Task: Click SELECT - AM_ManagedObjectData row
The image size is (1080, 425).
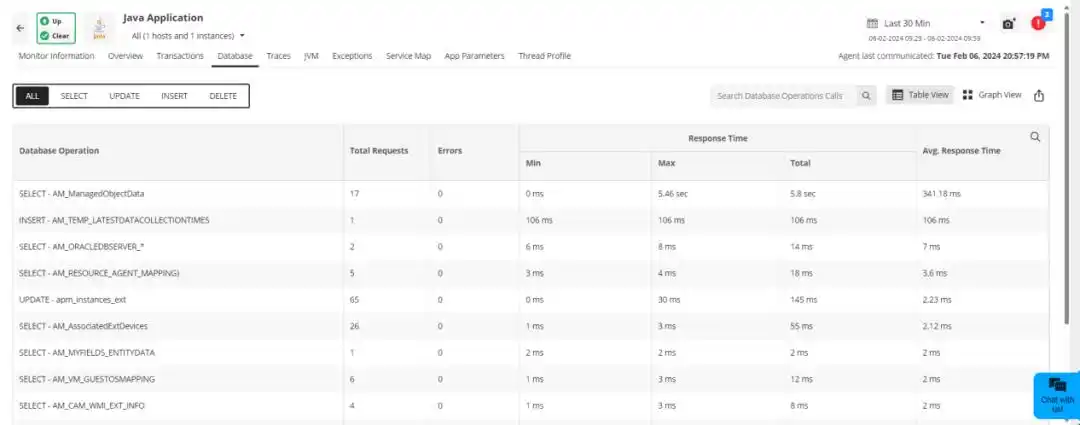Action: pos(530,194)
